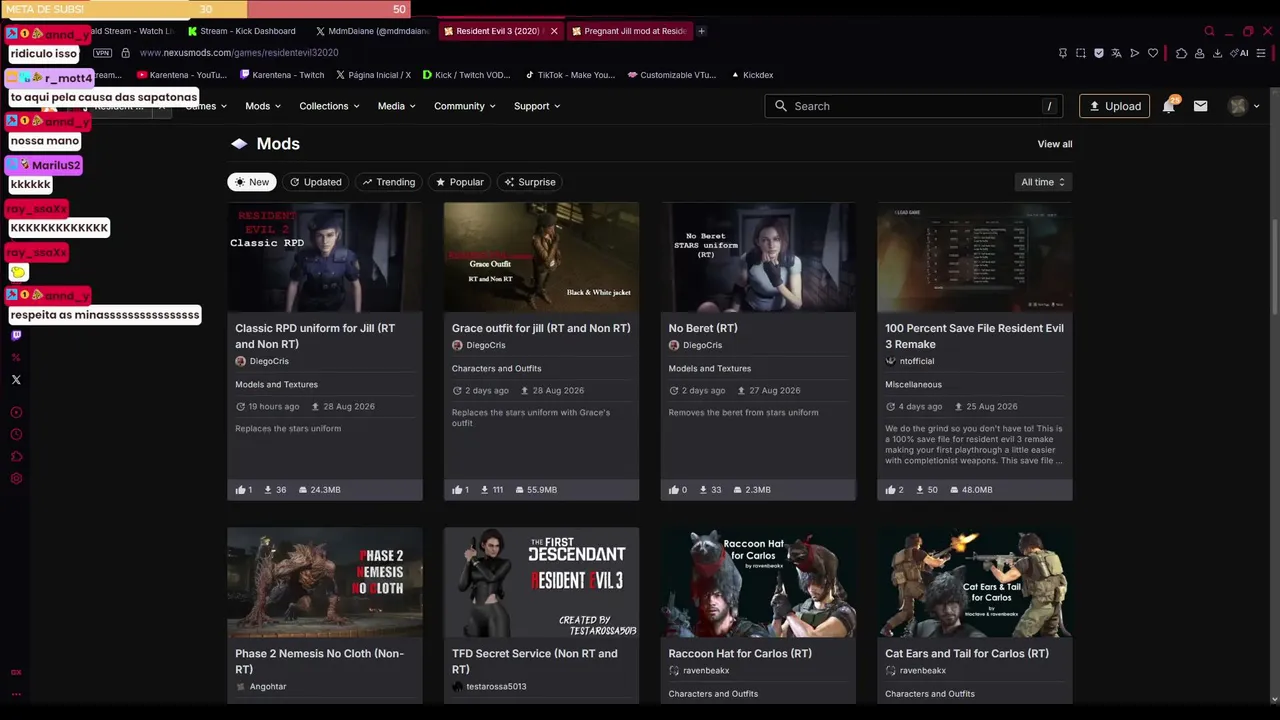Click the address bar URL
Image resolution: width=1280 pixels, height=720 pixels.
pyautogui.click(x=239, y=53)
